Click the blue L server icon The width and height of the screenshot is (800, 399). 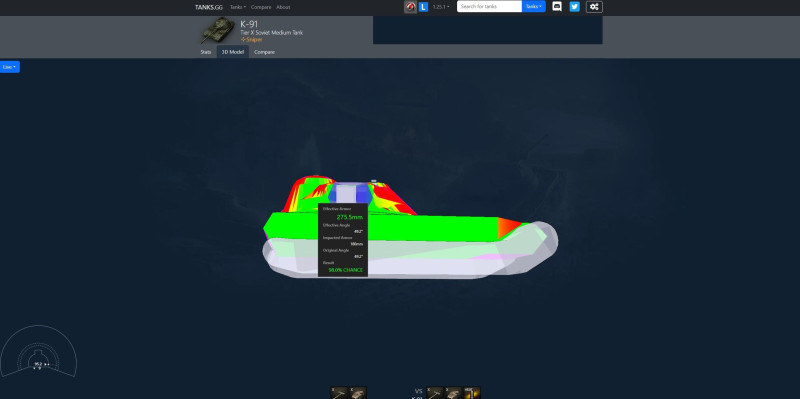point(423,7)
